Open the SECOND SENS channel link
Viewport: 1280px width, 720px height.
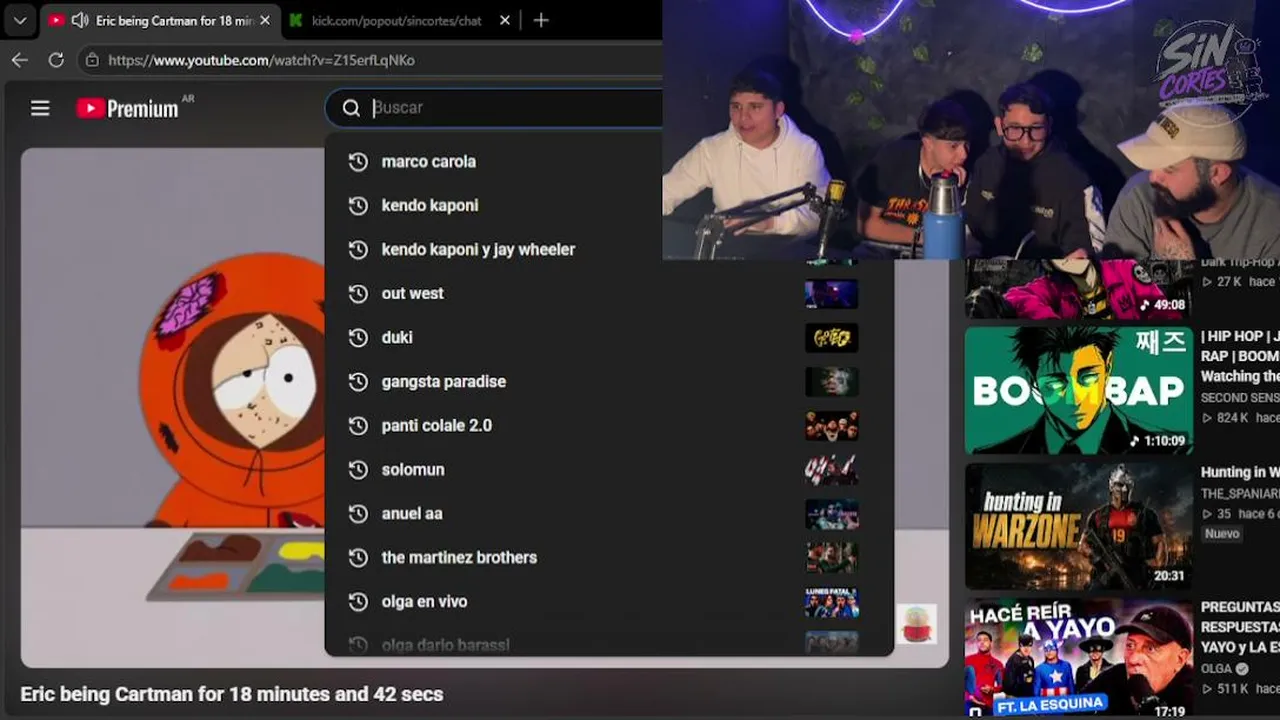(1240, 397)
